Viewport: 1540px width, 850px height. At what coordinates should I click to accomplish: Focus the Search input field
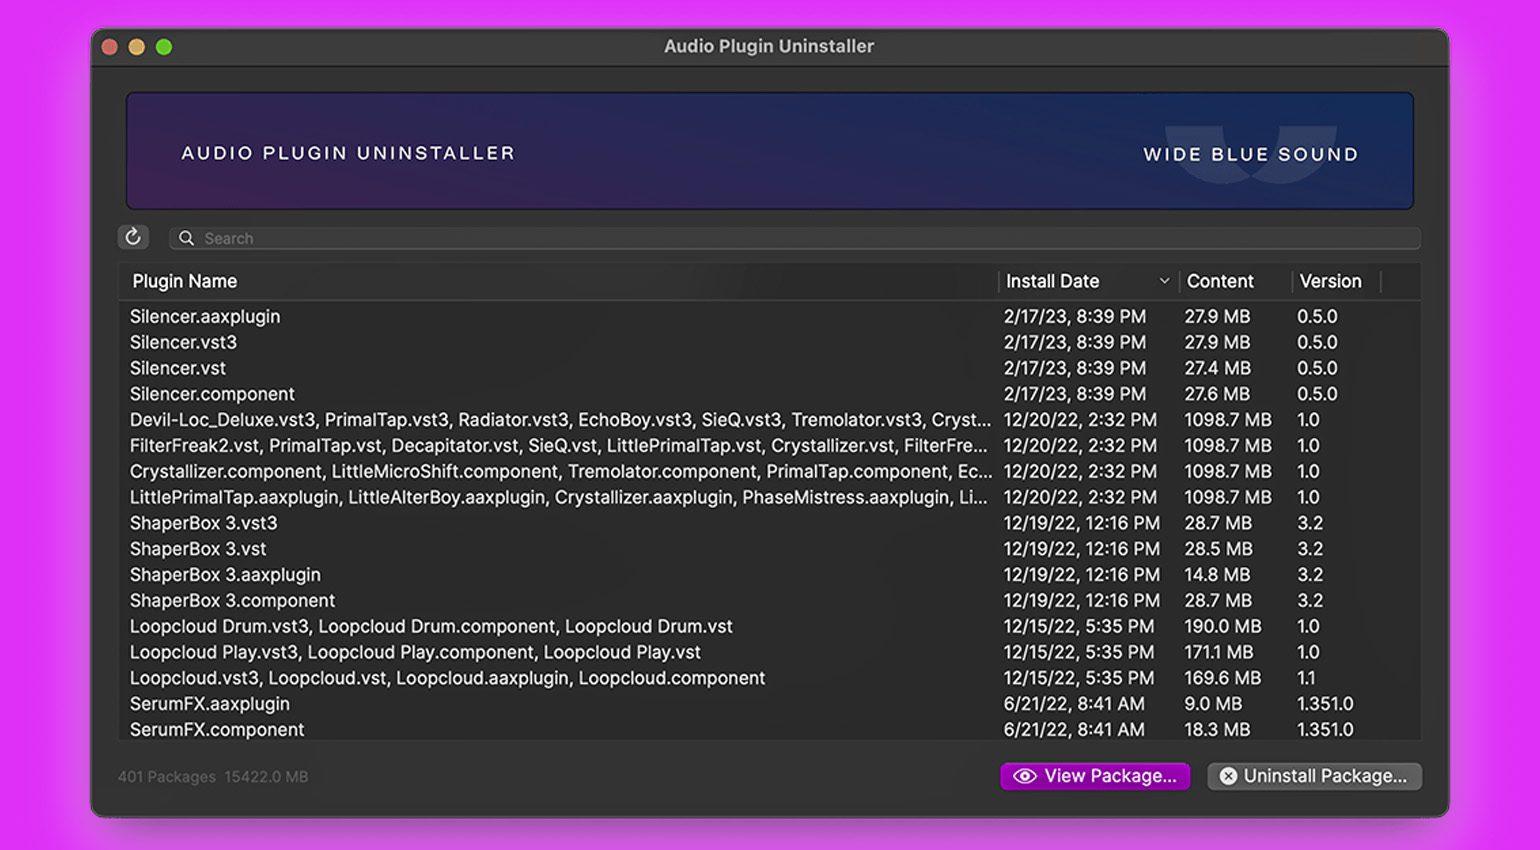794,238
